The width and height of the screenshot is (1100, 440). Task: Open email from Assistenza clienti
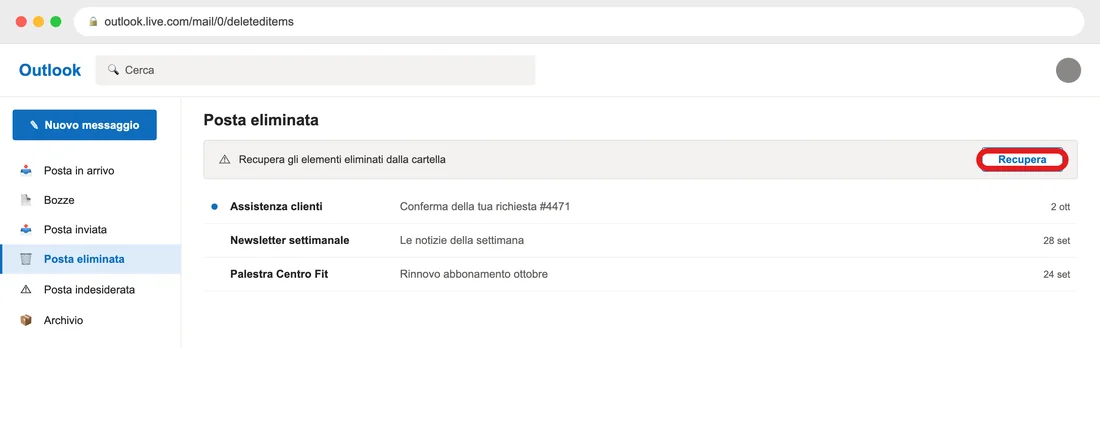640,206
